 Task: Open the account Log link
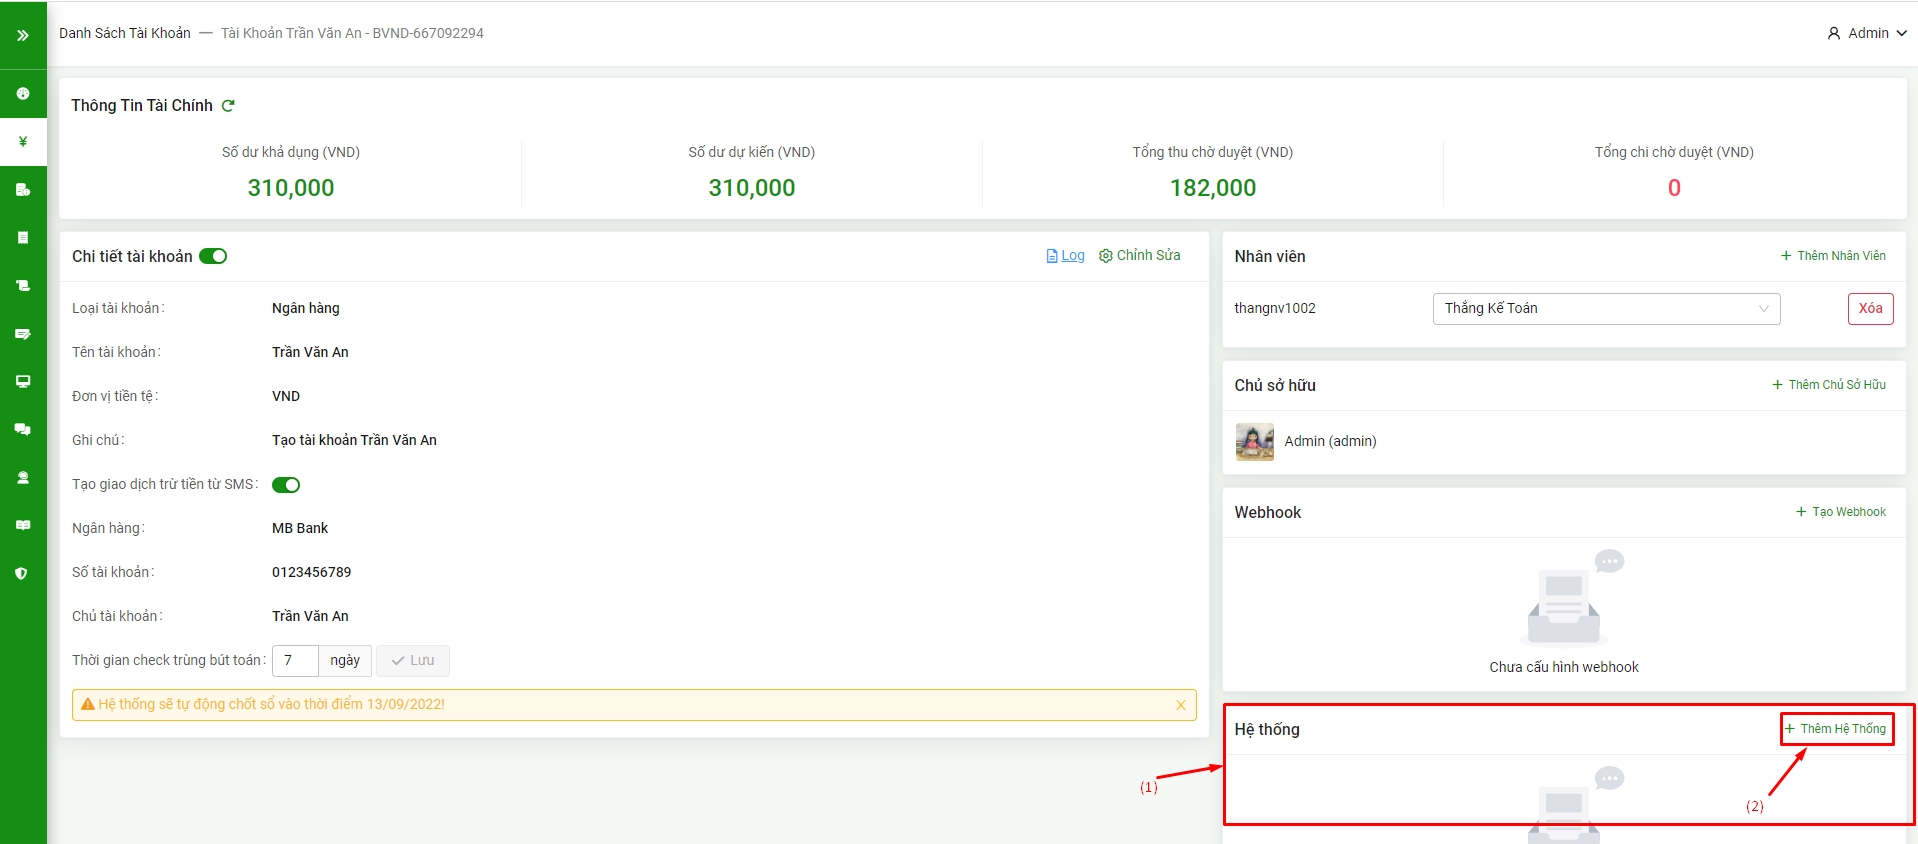[1066, 256]
